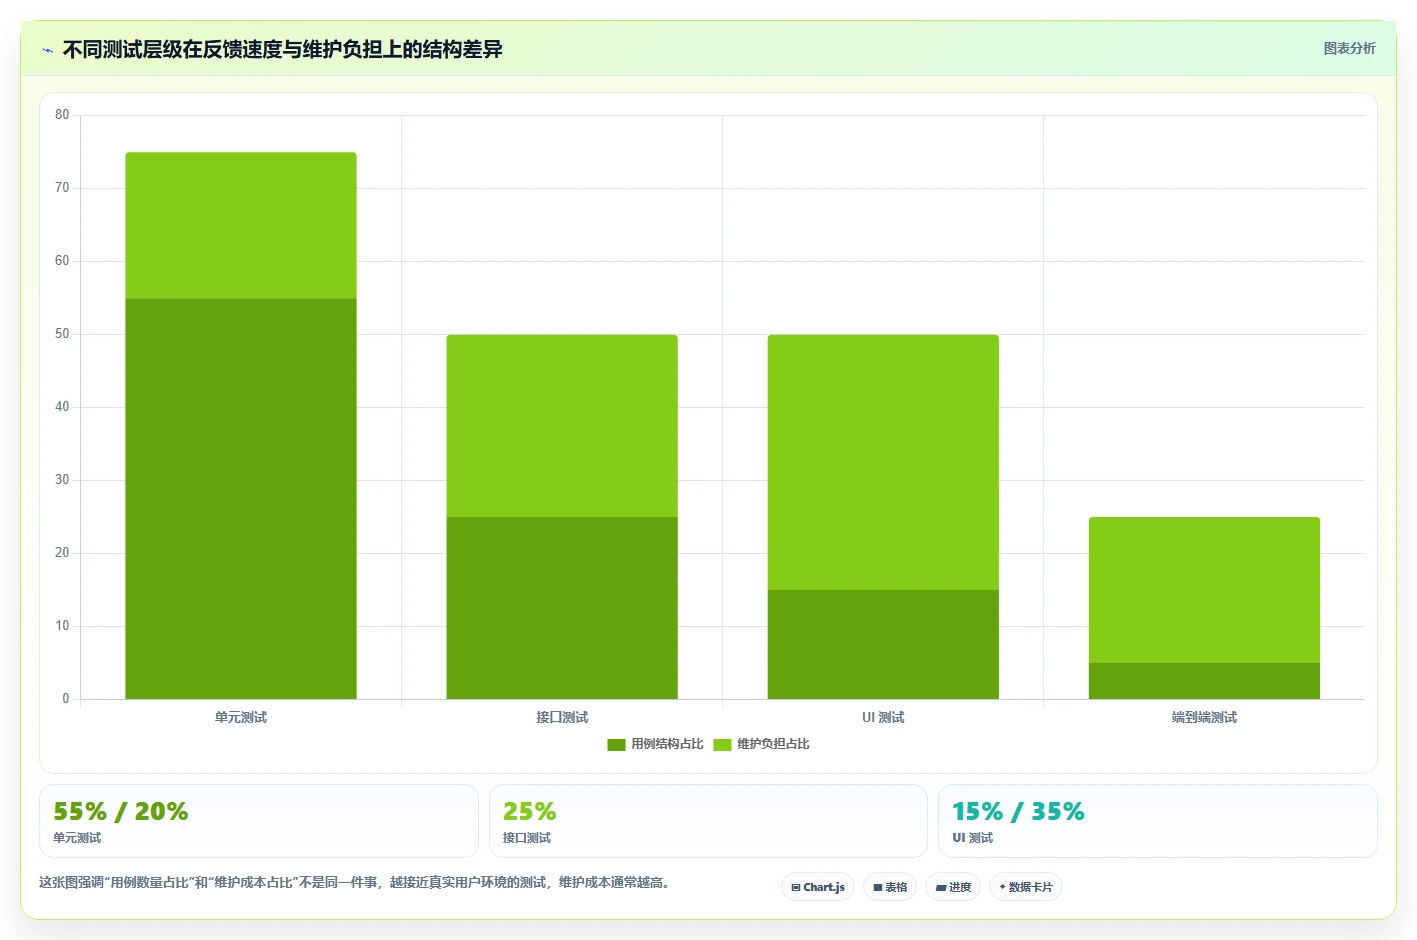Select the 表格 tag chip
The height and width of the screenshot is (940, 1417).
click(890, 887)
